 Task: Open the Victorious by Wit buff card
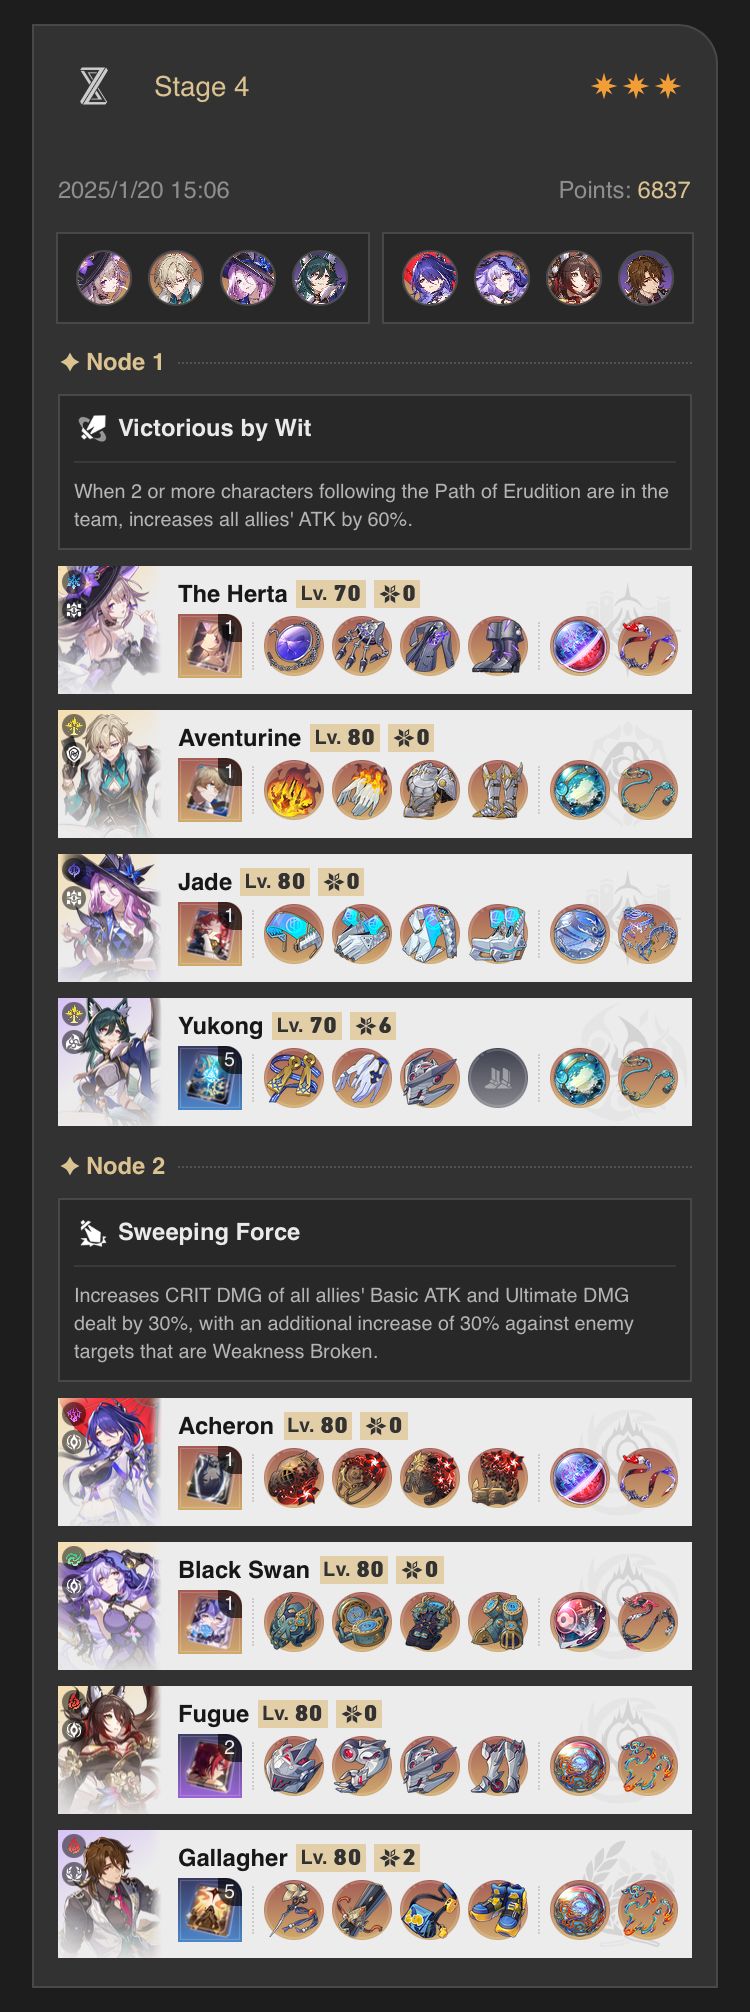375,472
